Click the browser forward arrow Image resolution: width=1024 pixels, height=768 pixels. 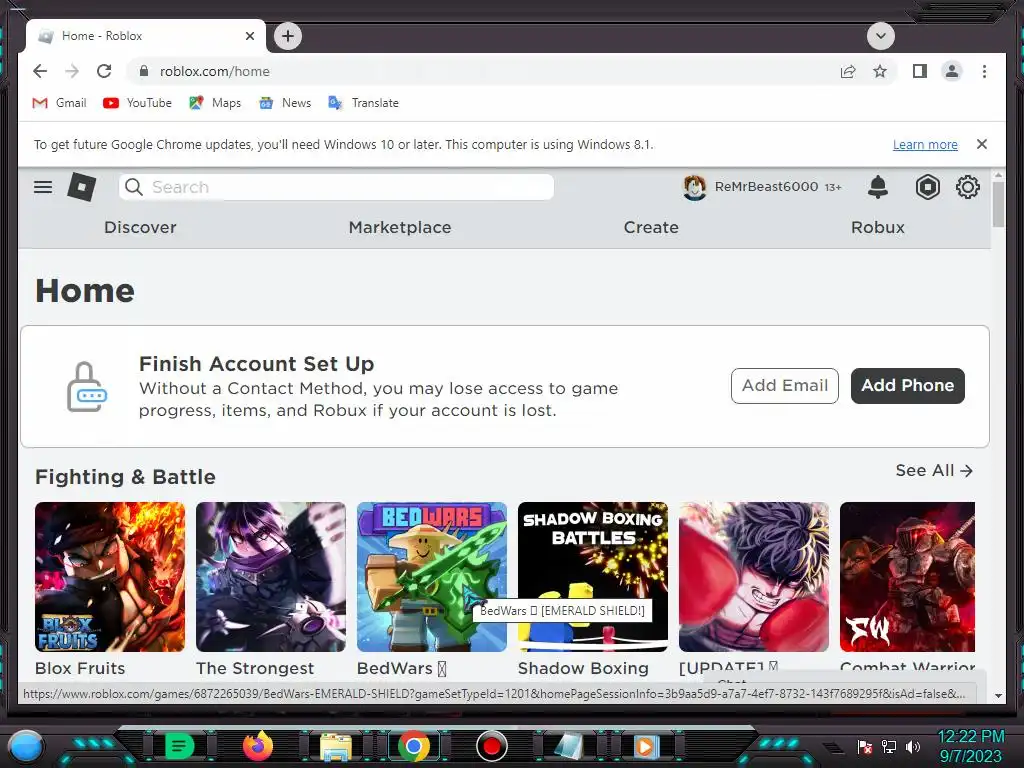72,71
